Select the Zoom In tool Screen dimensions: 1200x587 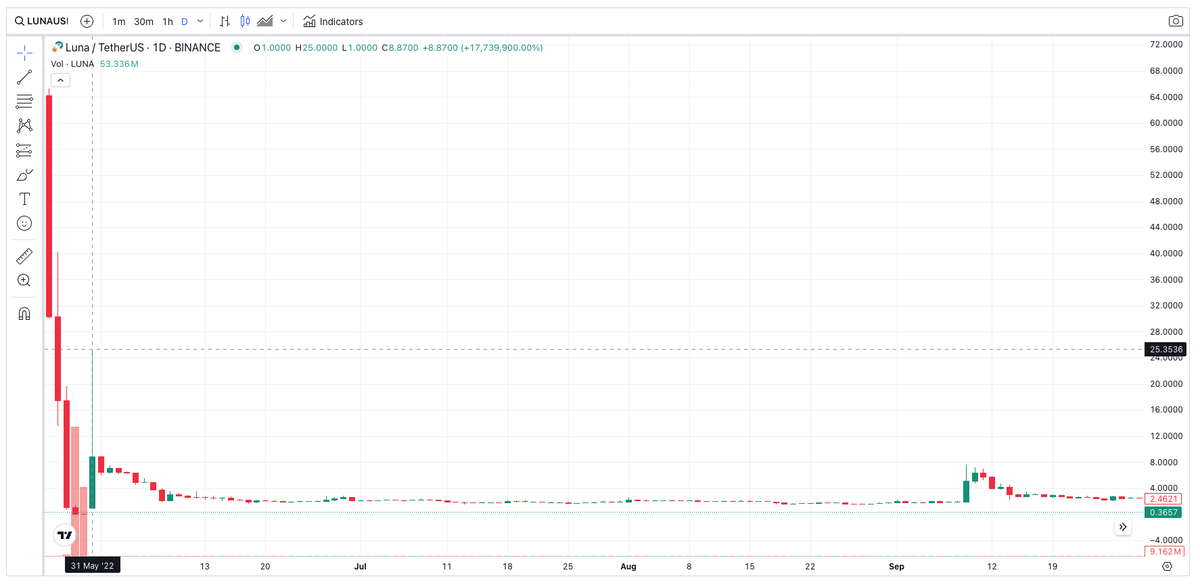pos(25,280)
